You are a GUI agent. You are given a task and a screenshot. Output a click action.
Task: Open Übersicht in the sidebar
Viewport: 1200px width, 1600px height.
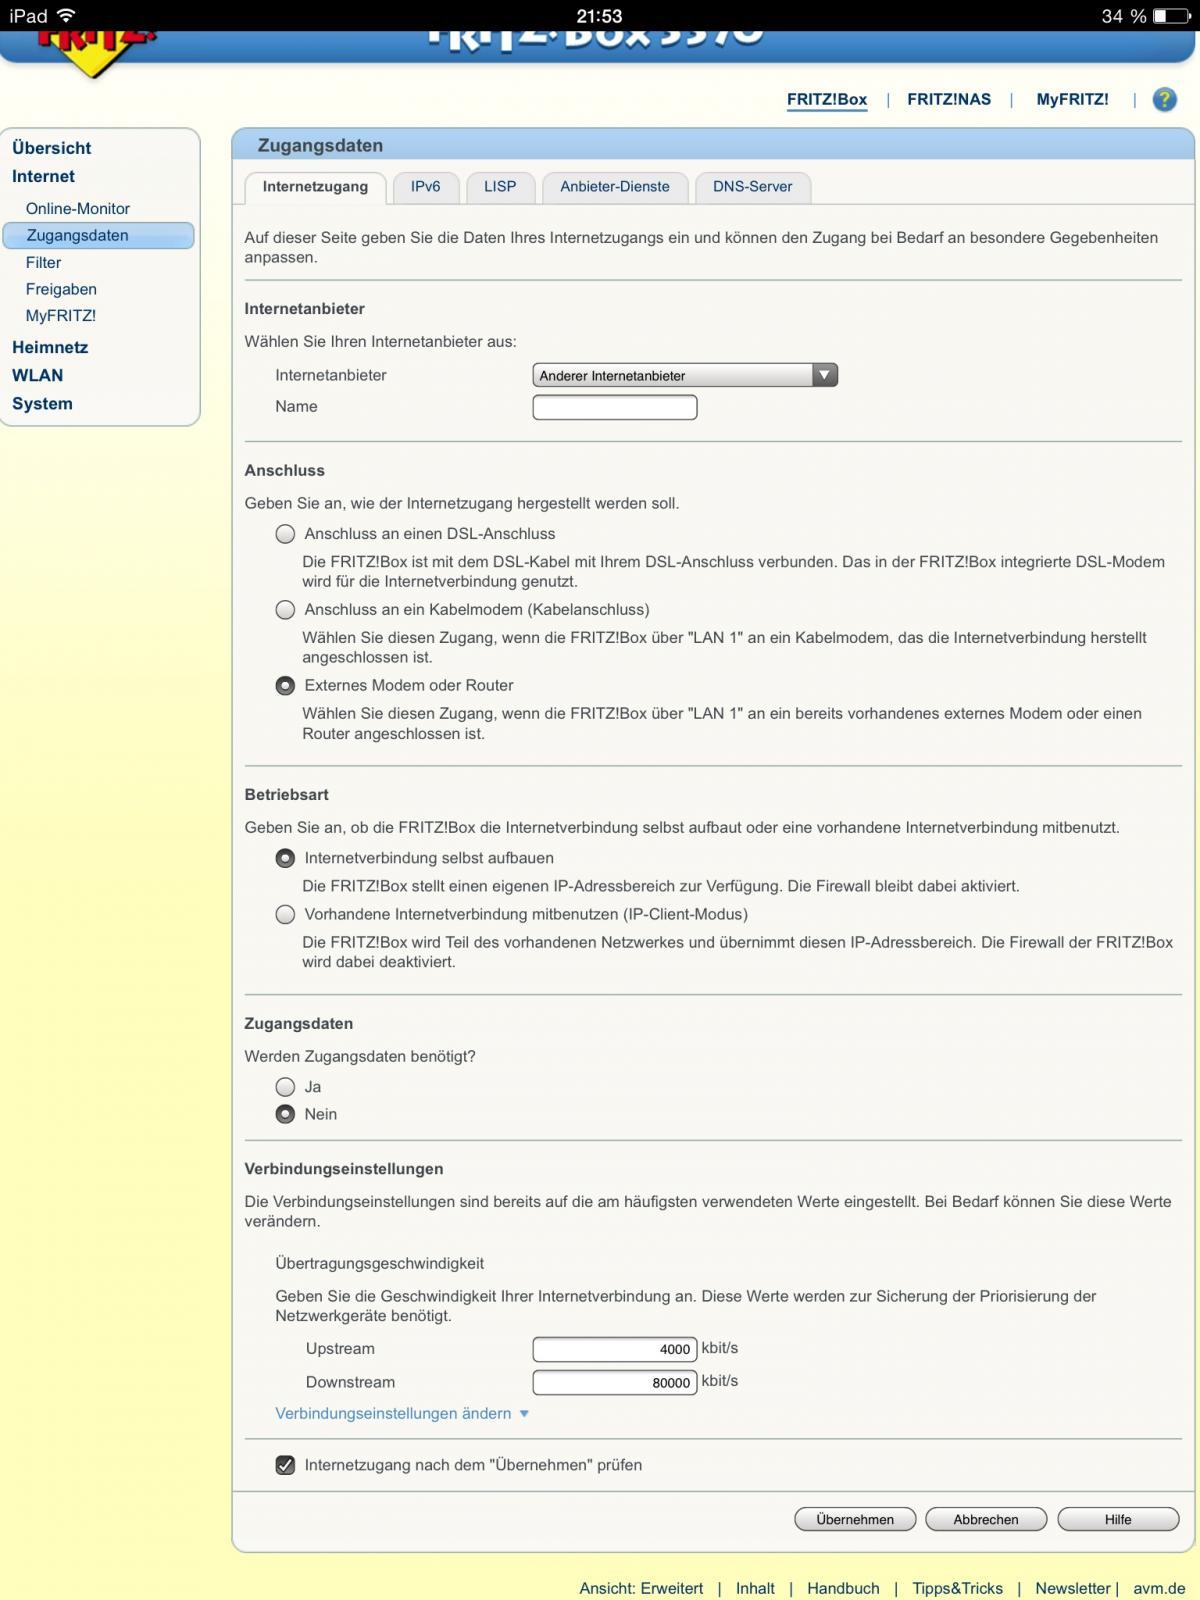pyautogui.click(x=52, y=148)
